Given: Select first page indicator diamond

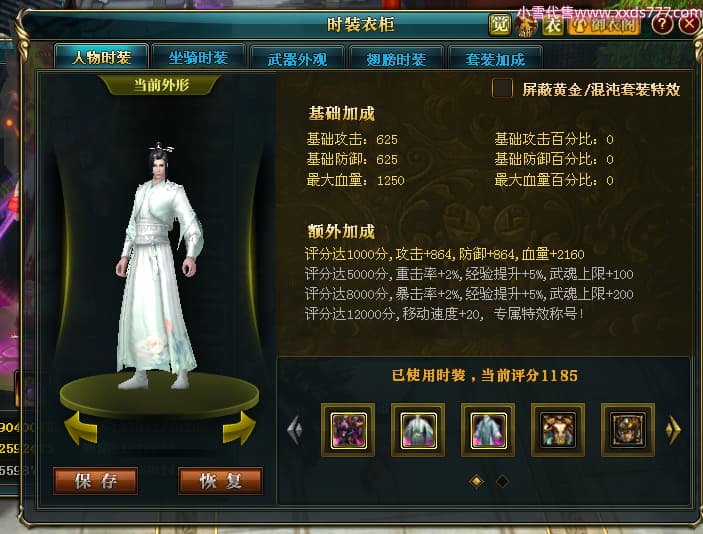Looking at the screenshot, I should [x=477, y=482].
